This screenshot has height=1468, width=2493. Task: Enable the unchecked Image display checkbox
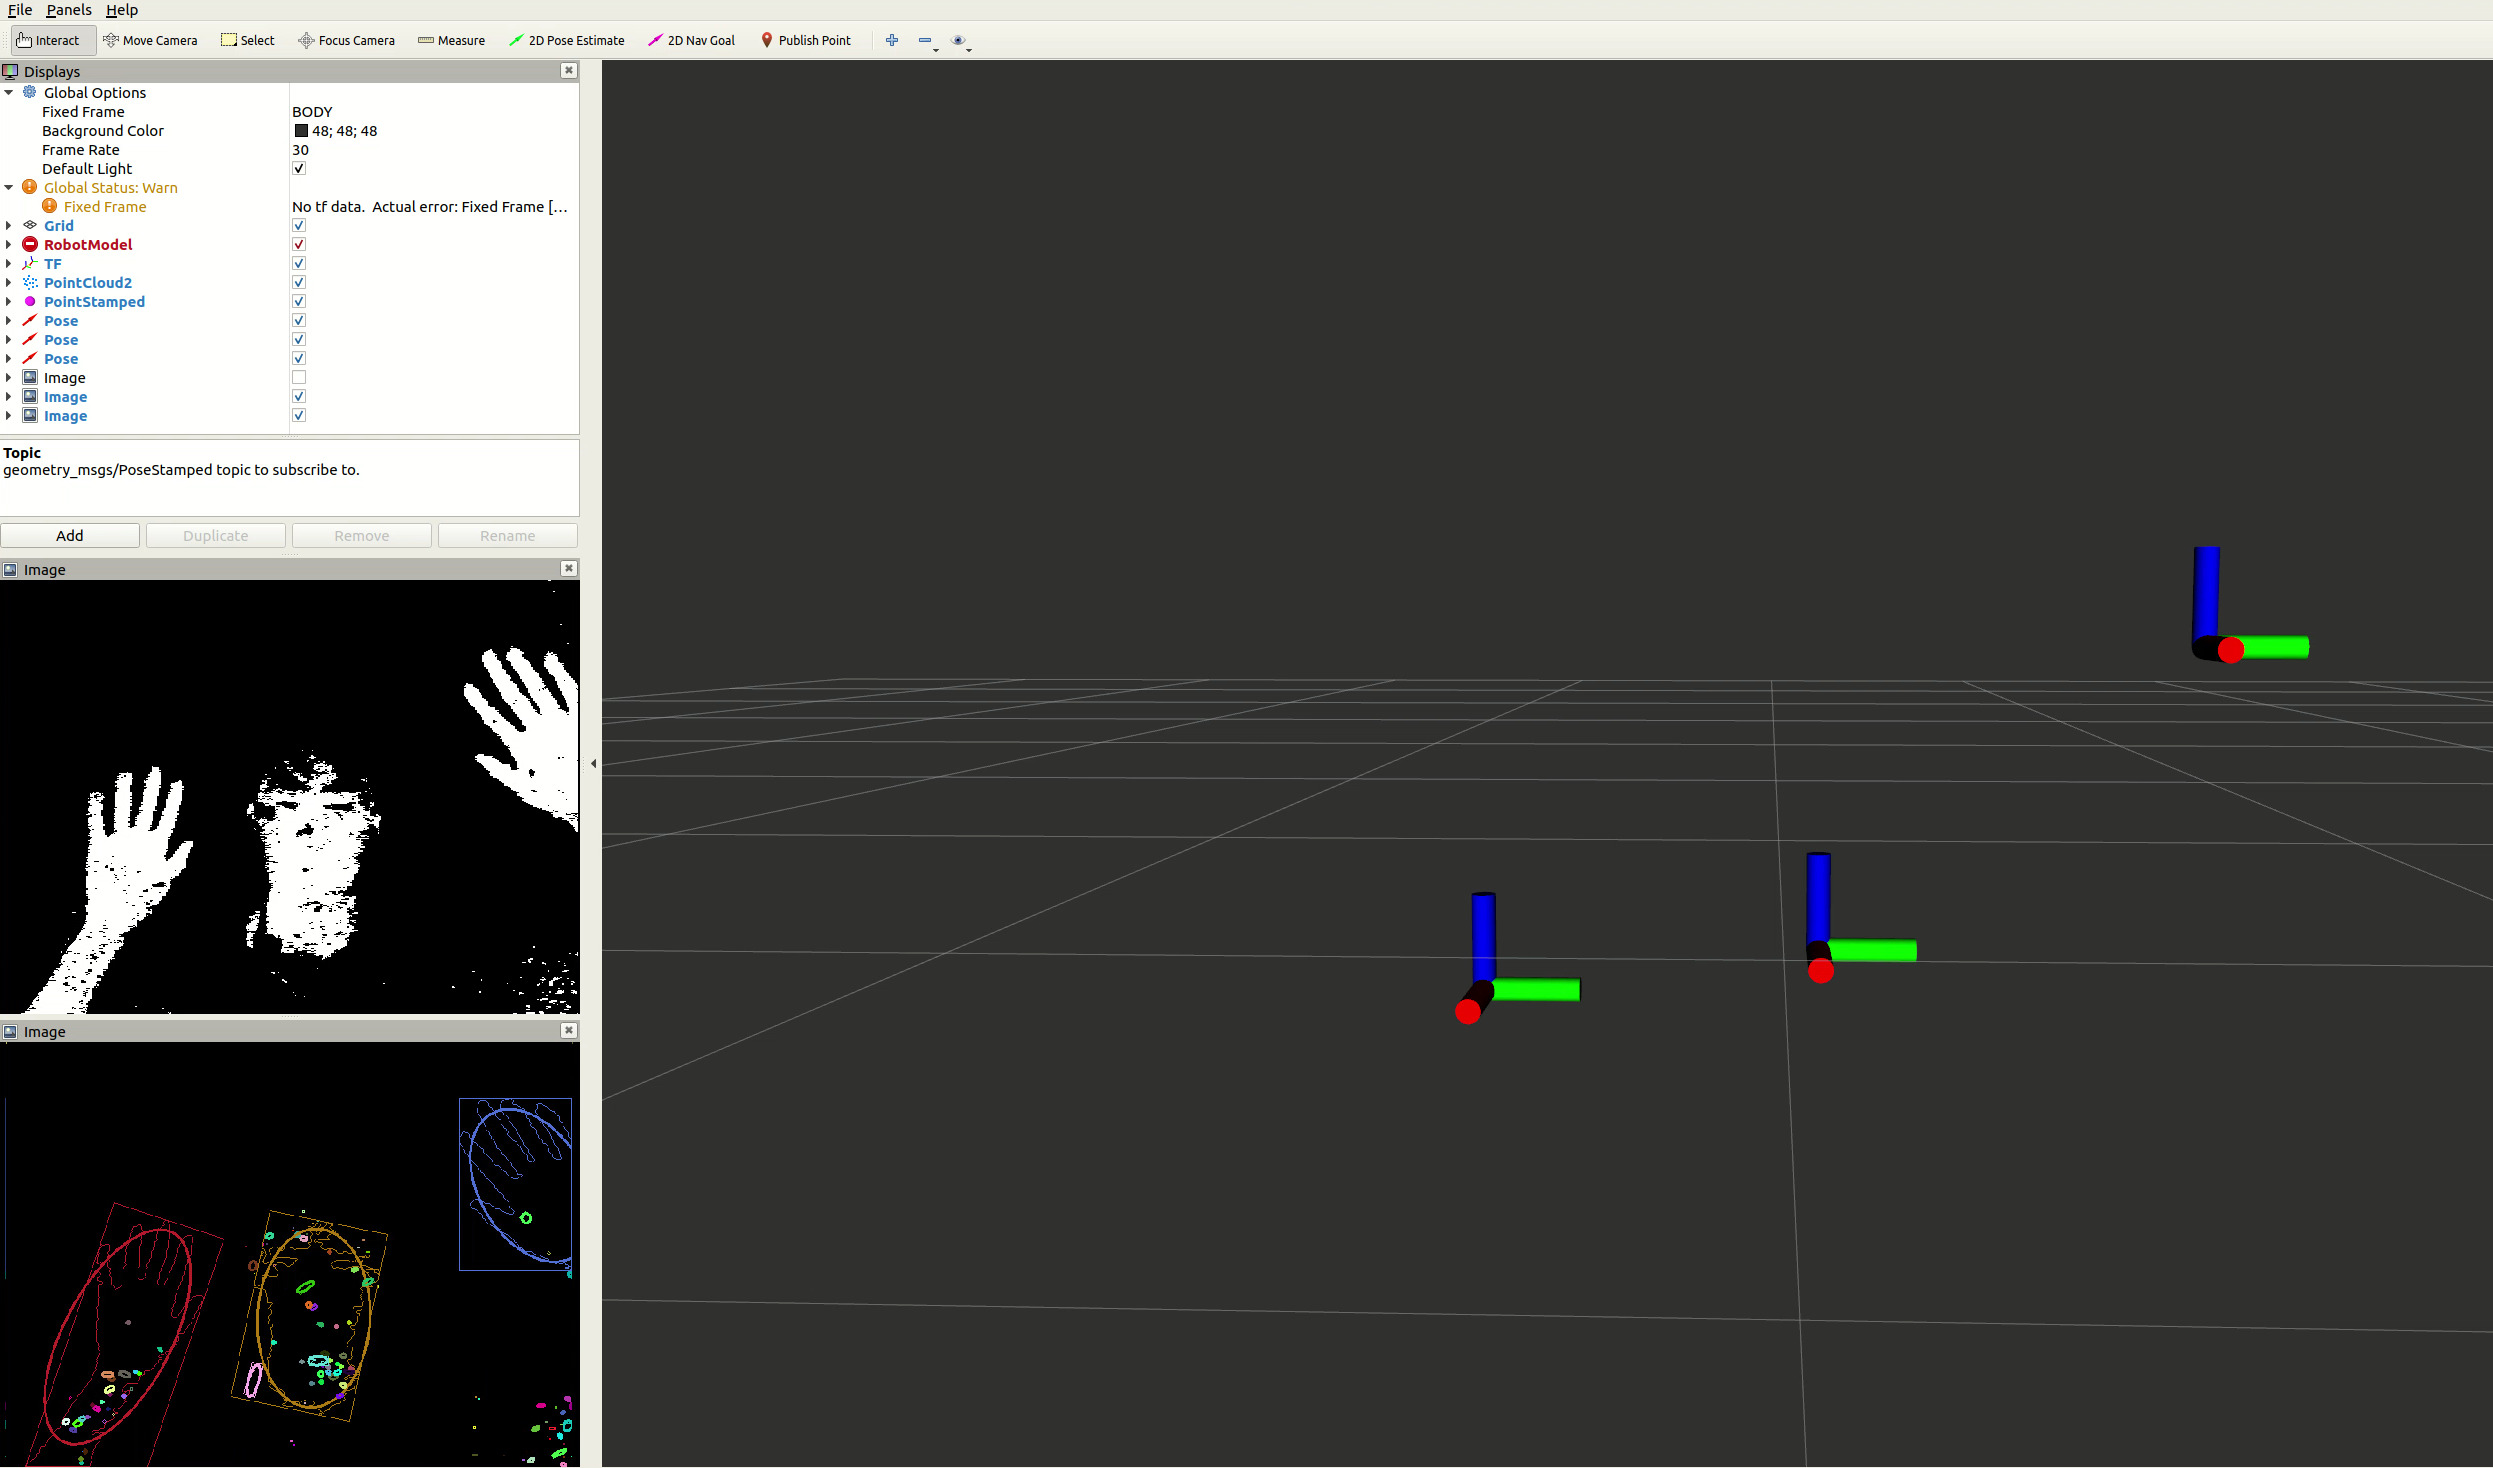(x=299, y=378)
